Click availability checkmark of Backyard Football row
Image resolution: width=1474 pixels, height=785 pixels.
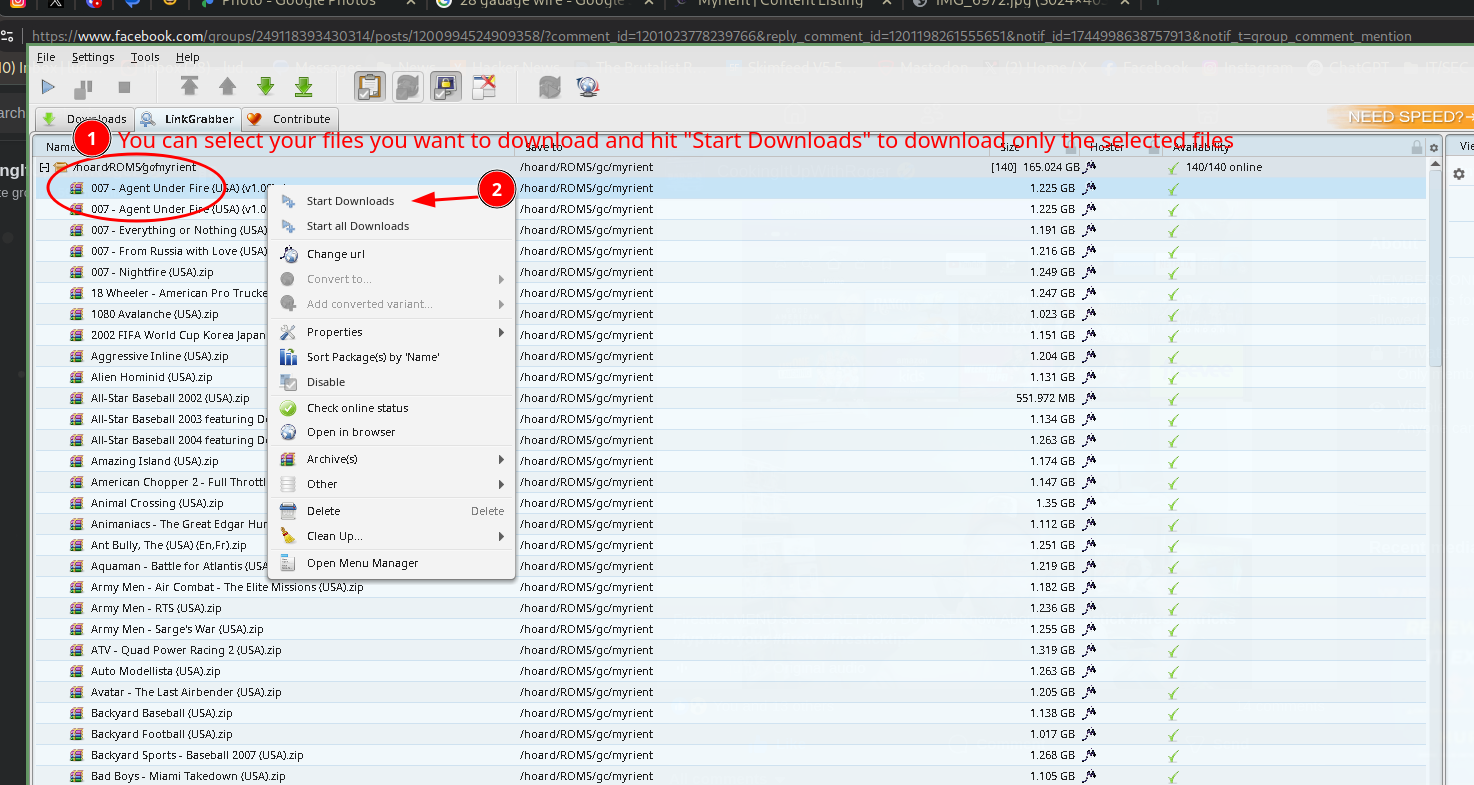coord(1174,734)
